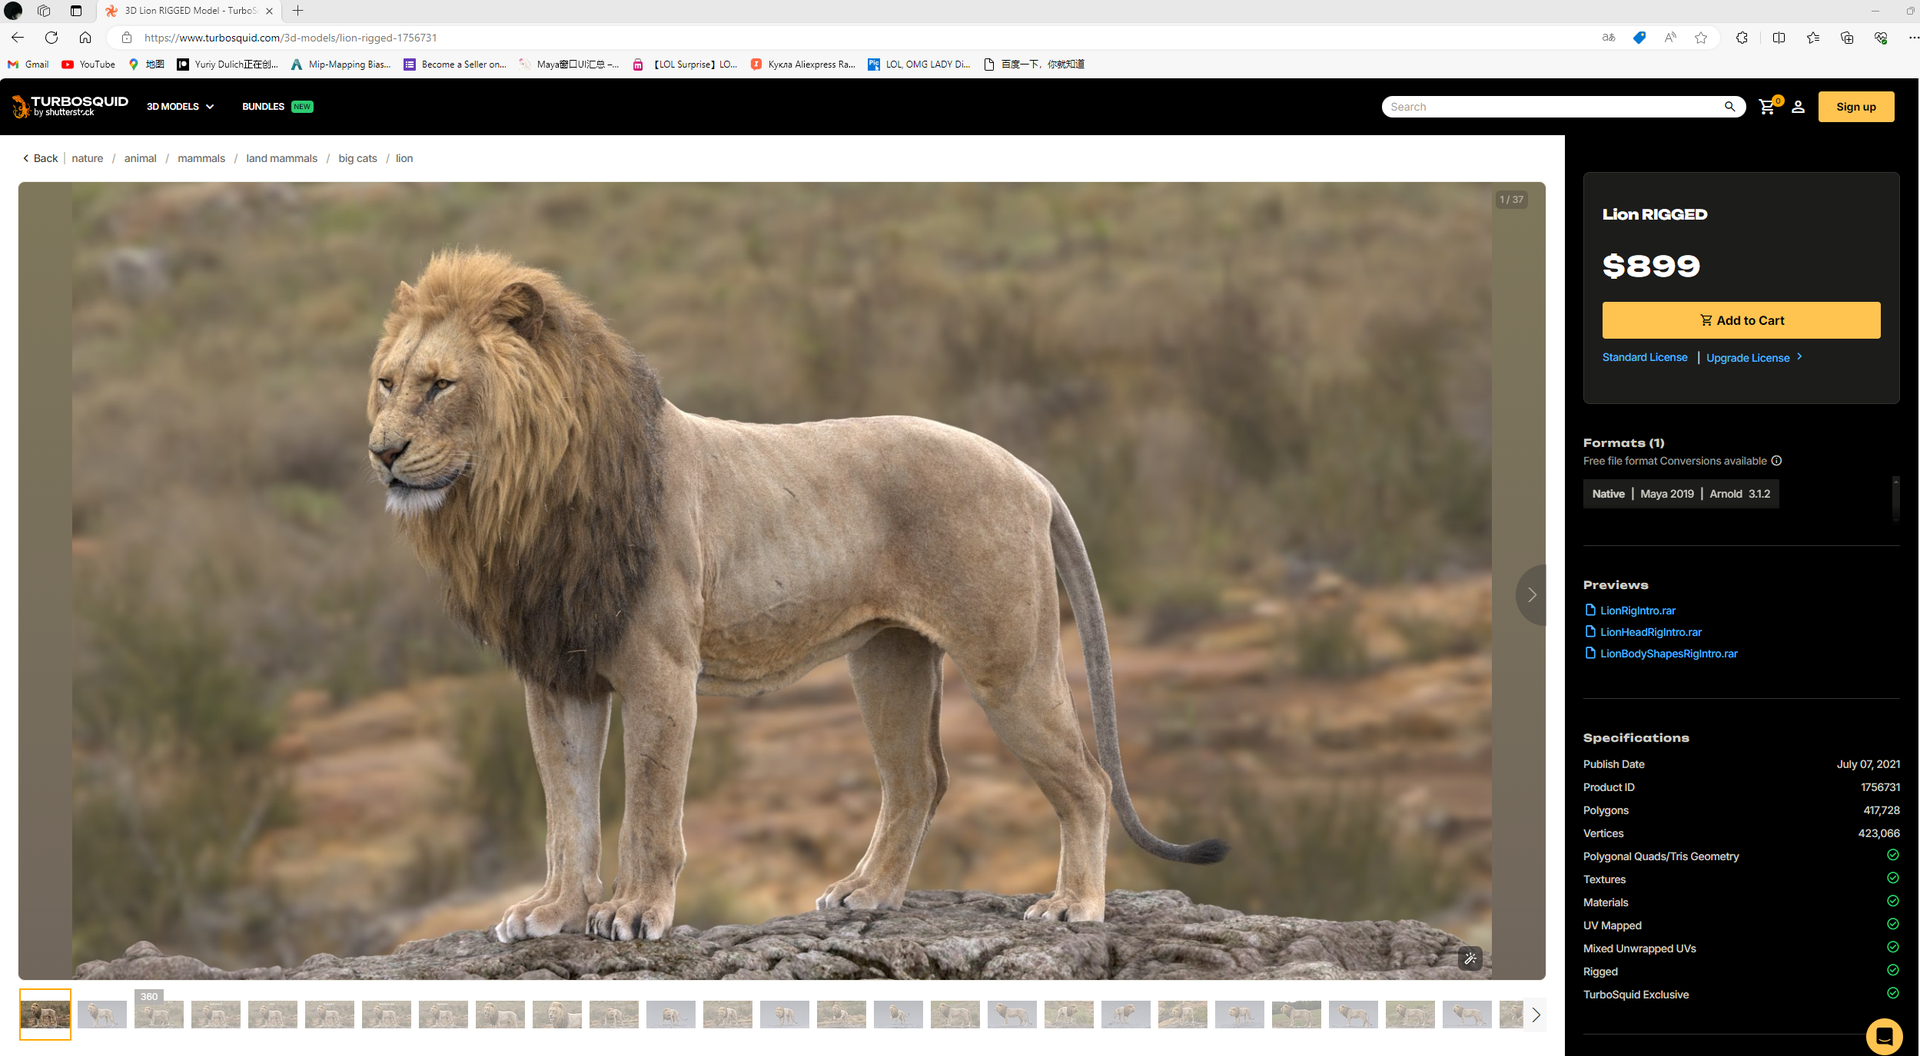Add this page to browser favorites
The width and height of the screenshot is (1920, 1056).
(1701, 38)
